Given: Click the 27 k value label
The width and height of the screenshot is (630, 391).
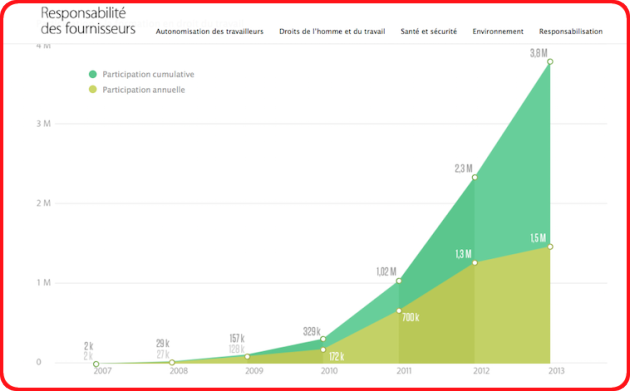Looking at the screenshot, I should (x=163, y=354).
